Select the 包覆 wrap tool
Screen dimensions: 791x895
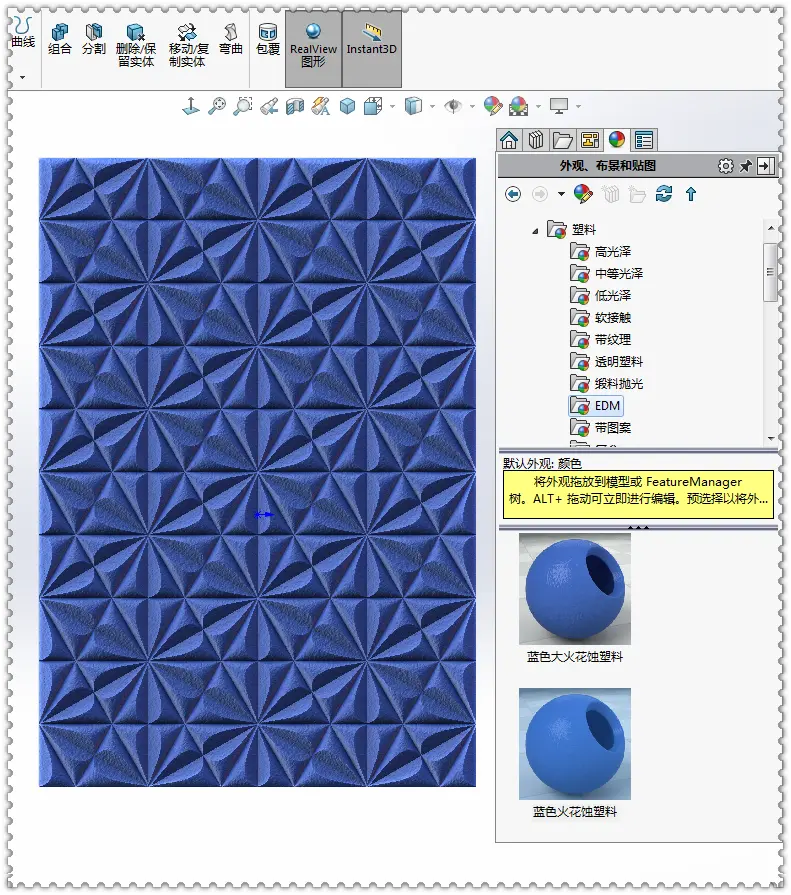[x=268, y=39]
